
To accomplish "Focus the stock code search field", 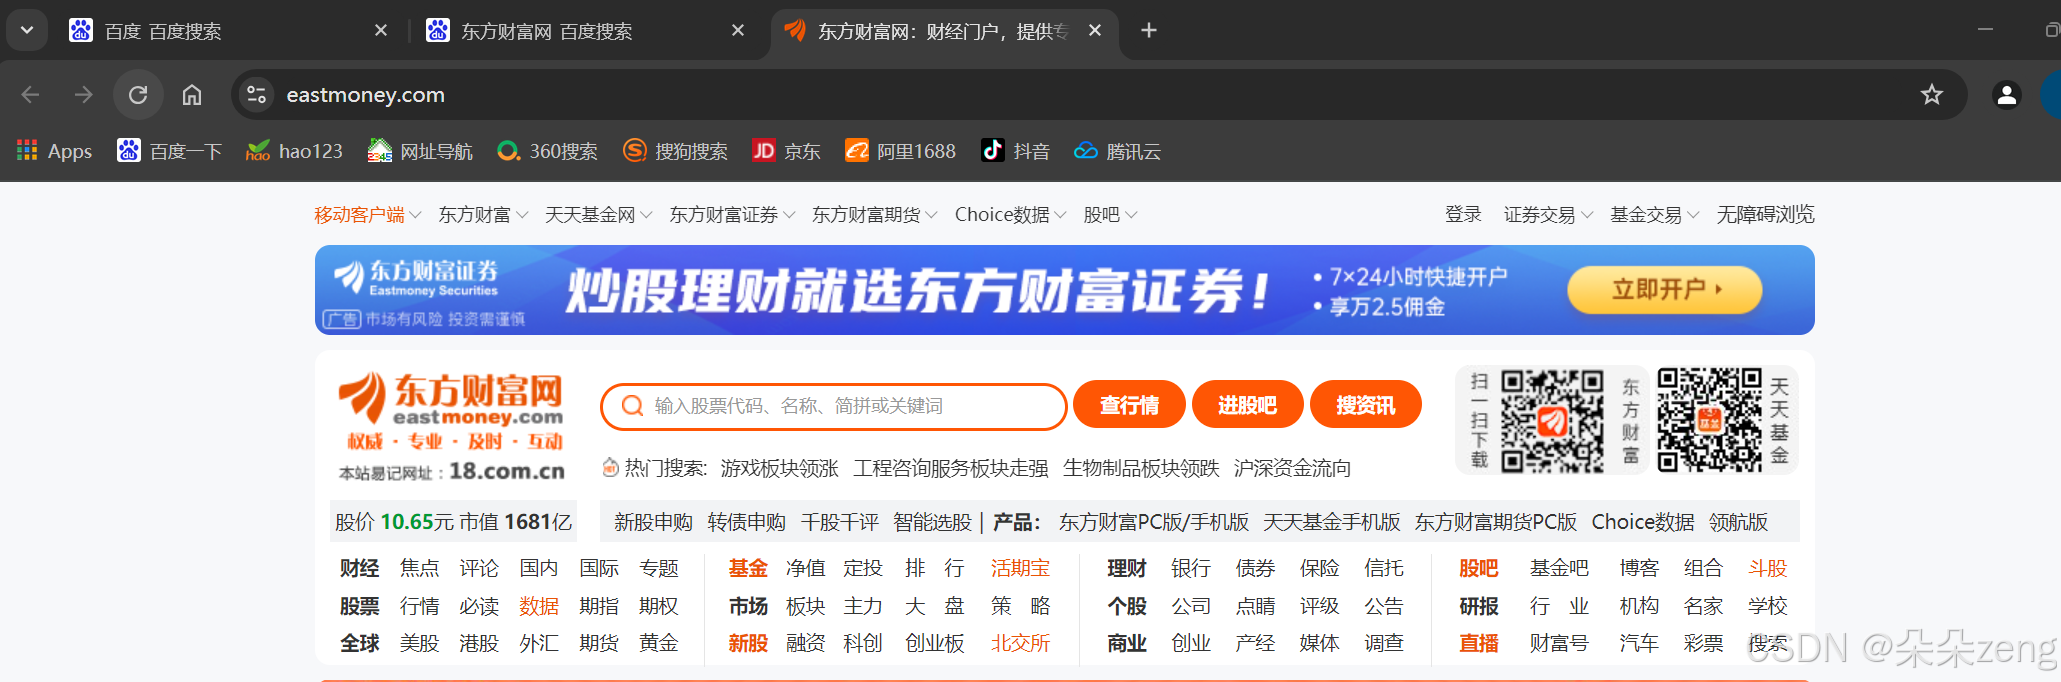I will [x=834, y=406].
